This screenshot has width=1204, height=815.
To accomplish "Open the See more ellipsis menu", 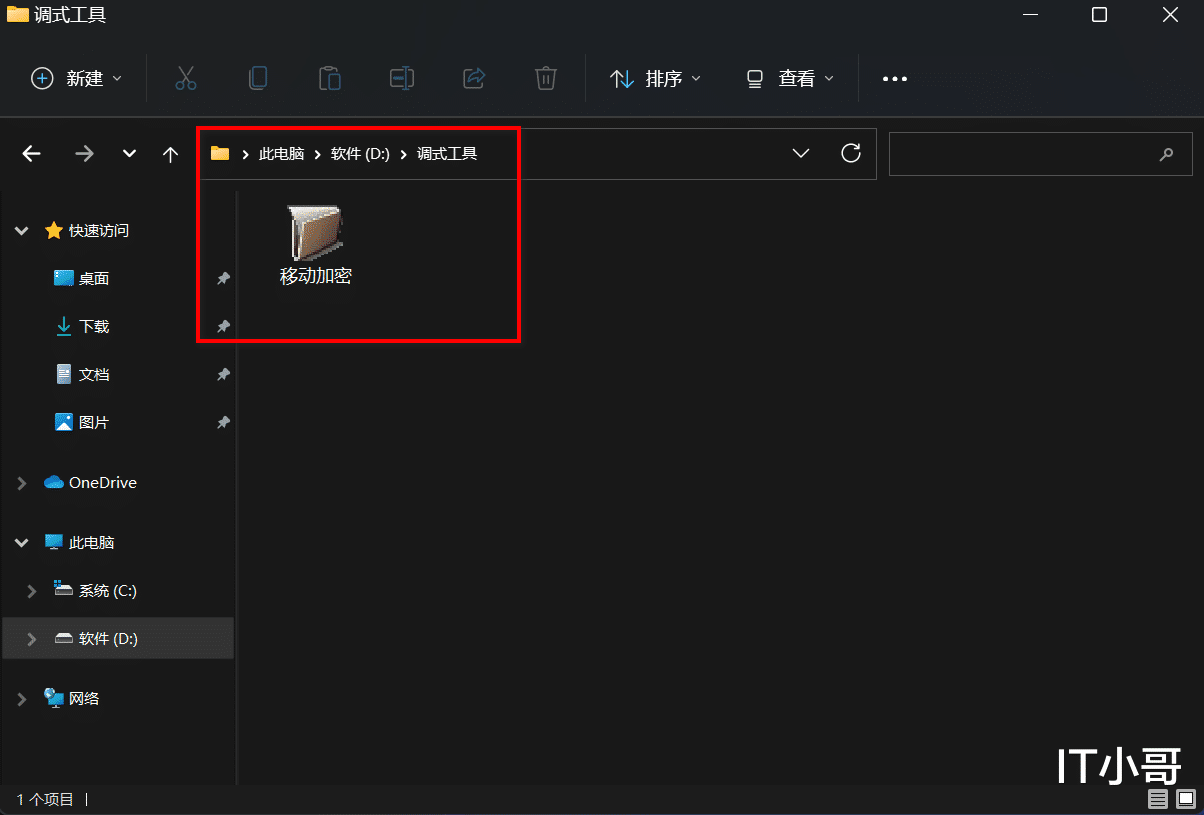I will point(894,78).
